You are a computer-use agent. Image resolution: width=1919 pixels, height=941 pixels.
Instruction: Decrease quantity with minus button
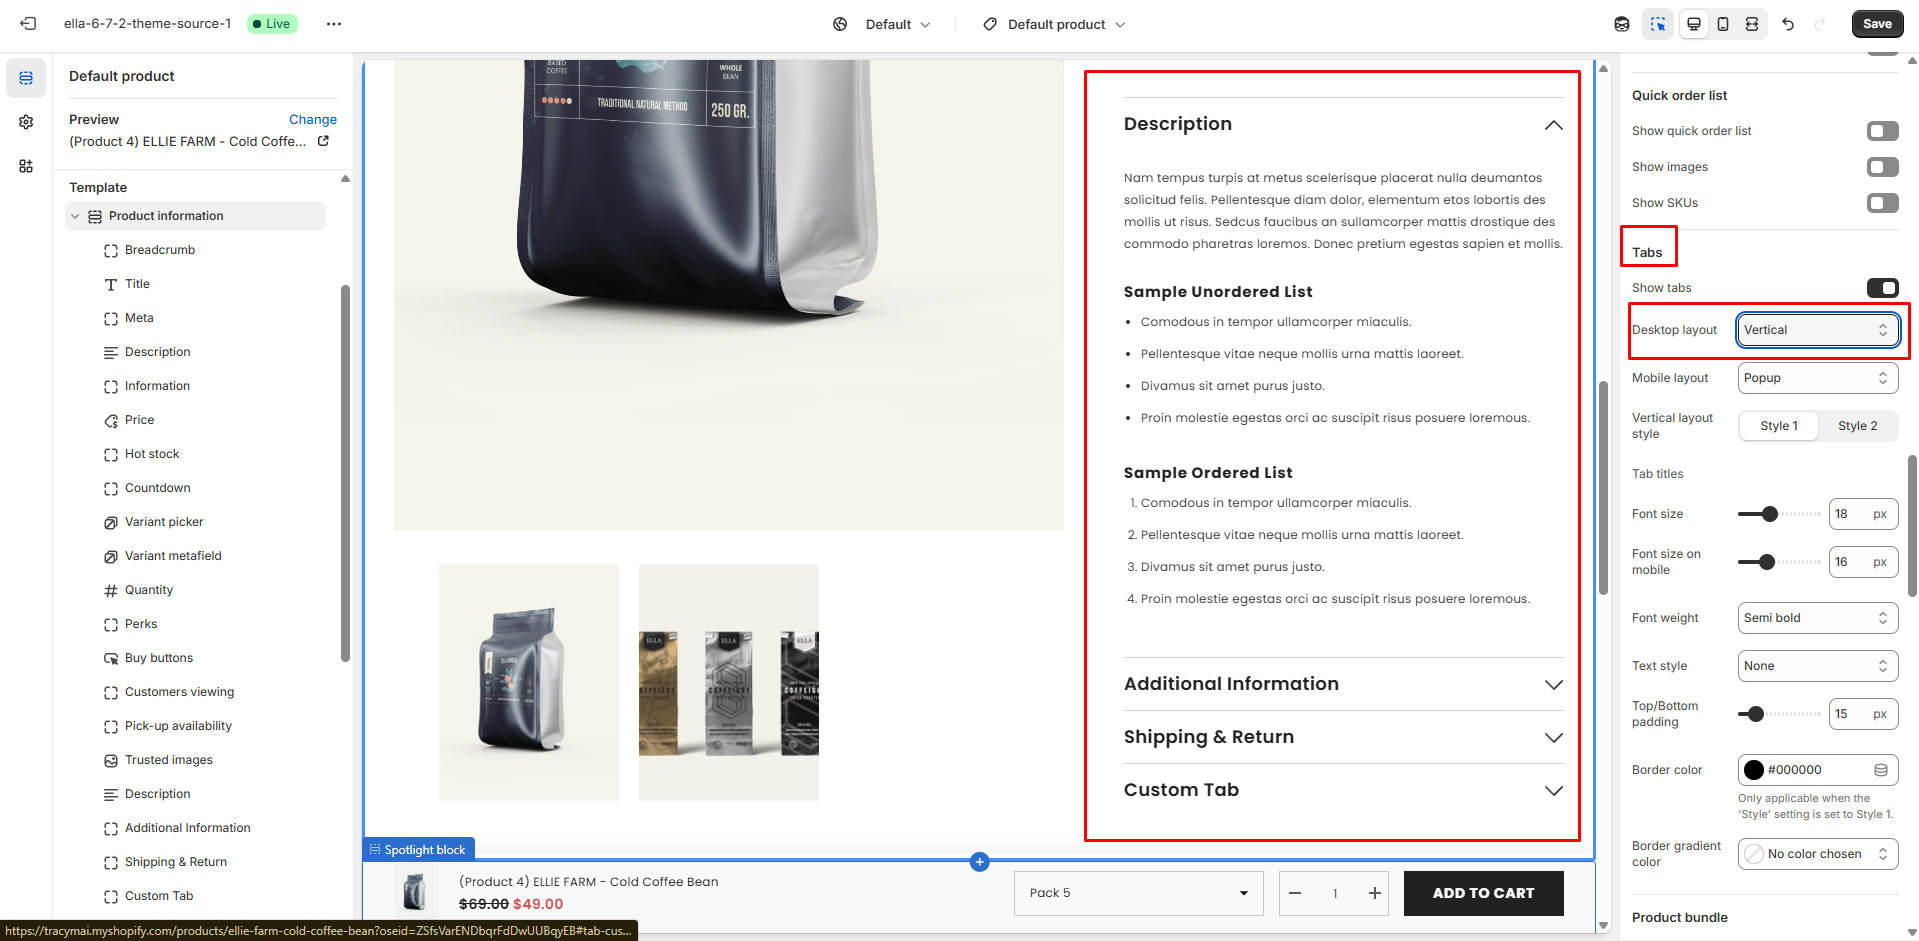1295,893
